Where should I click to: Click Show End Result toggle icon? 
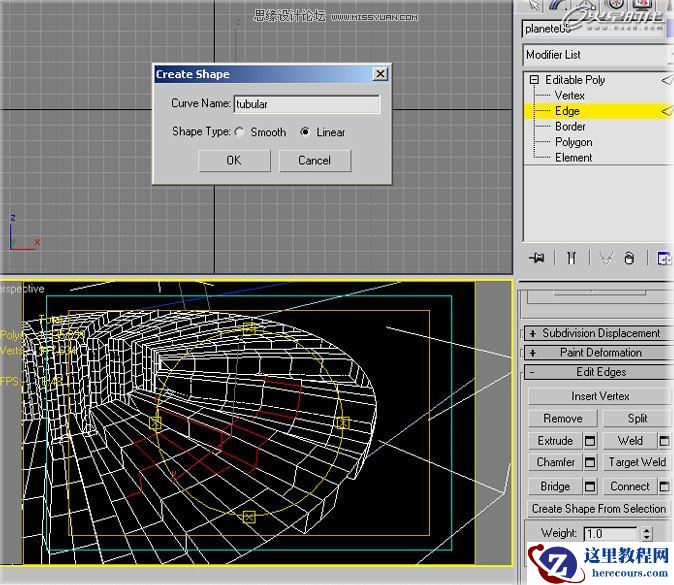tap(570, 258)
